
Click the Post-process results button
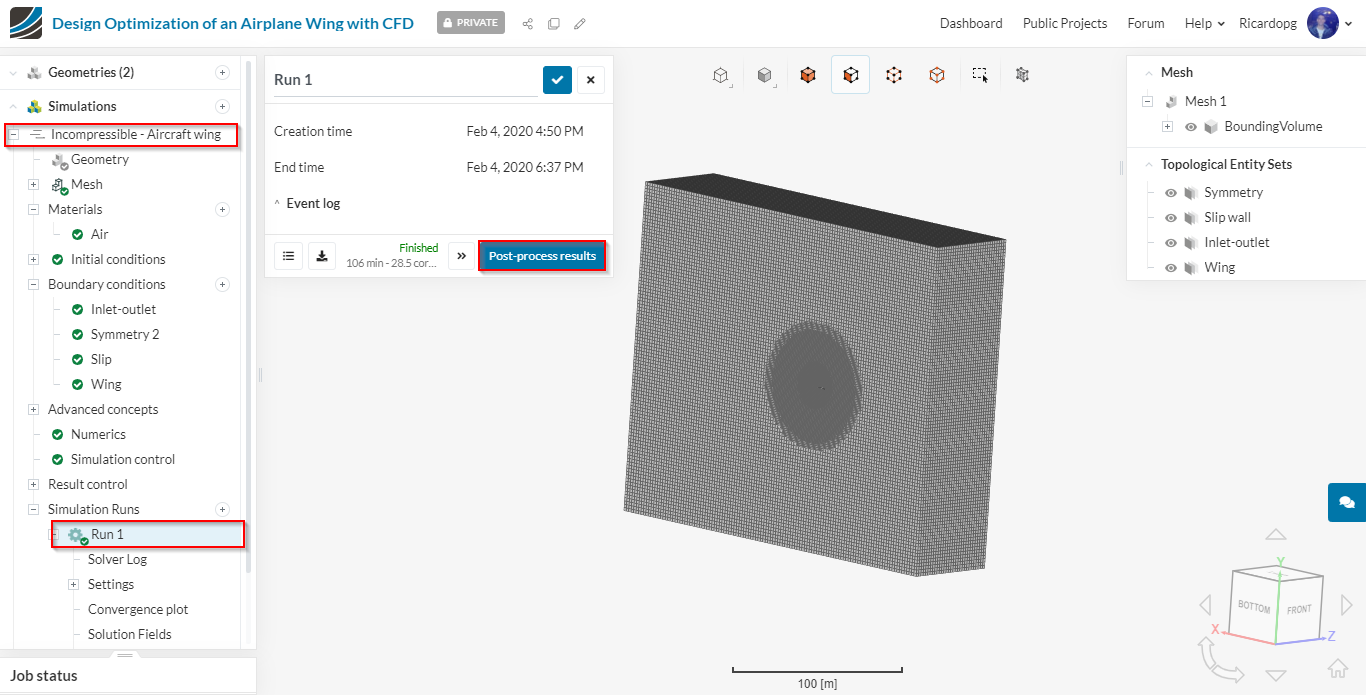pos(542,256)
